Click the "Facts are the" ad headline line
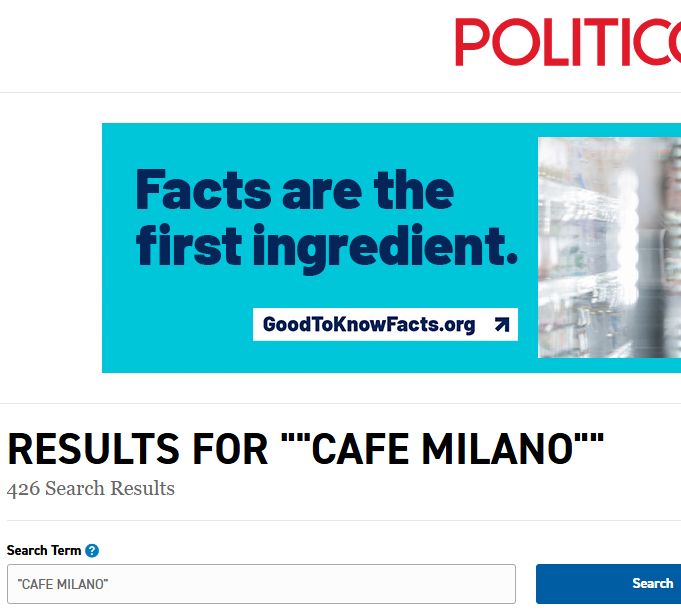 [294, 190]
